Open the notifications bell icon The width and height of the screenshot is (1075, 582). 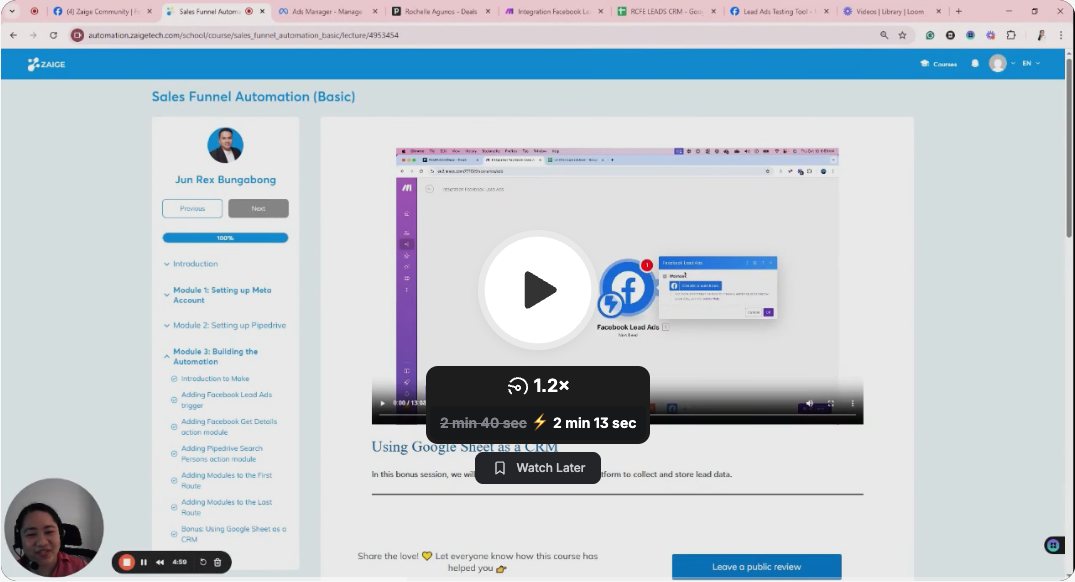975,64
